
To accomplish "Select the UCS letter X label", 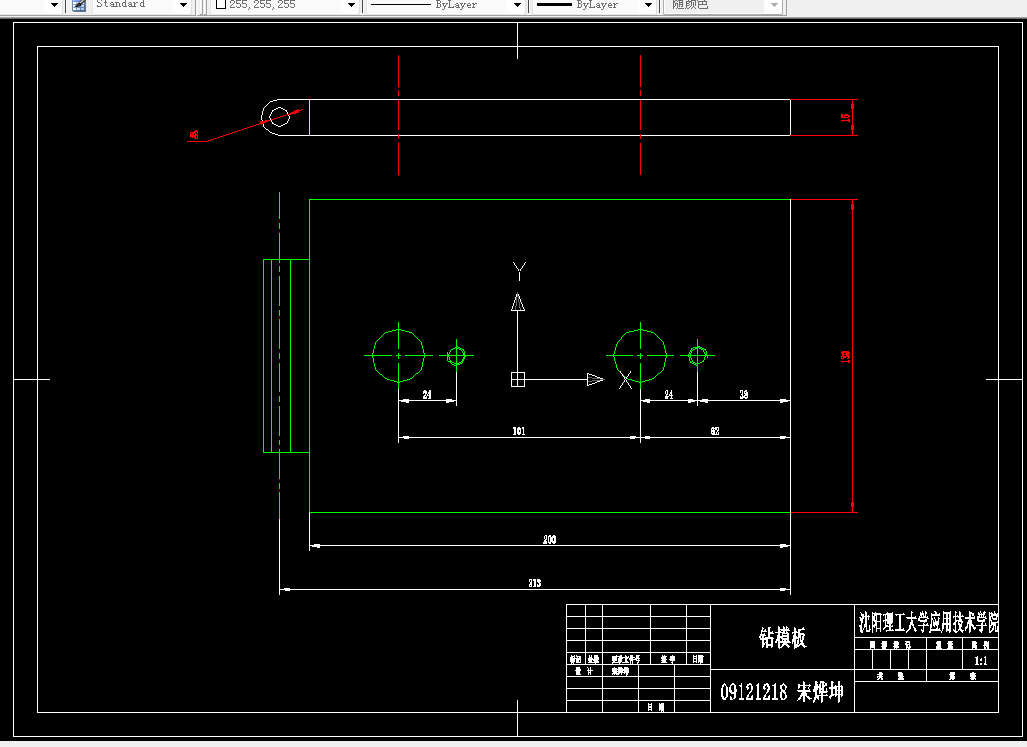I will tap(626, 380).
